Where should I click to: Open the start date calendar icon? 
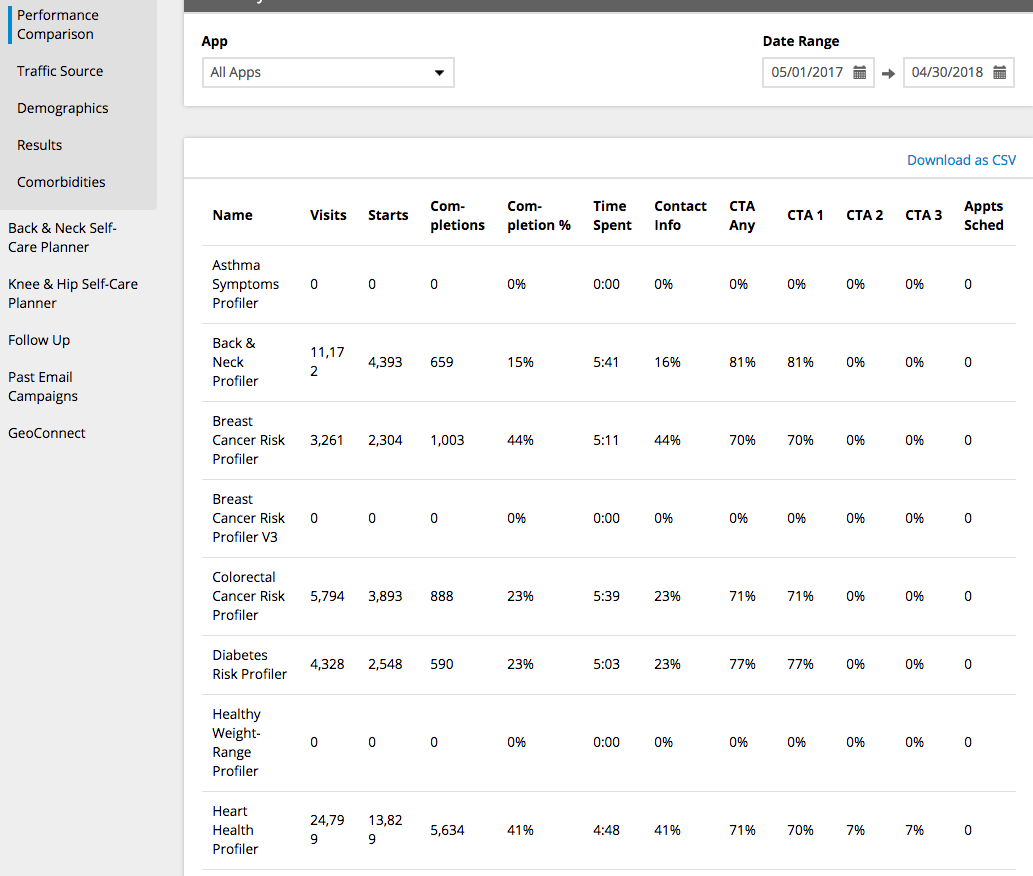pyautogui.click(x=859, y=72)
